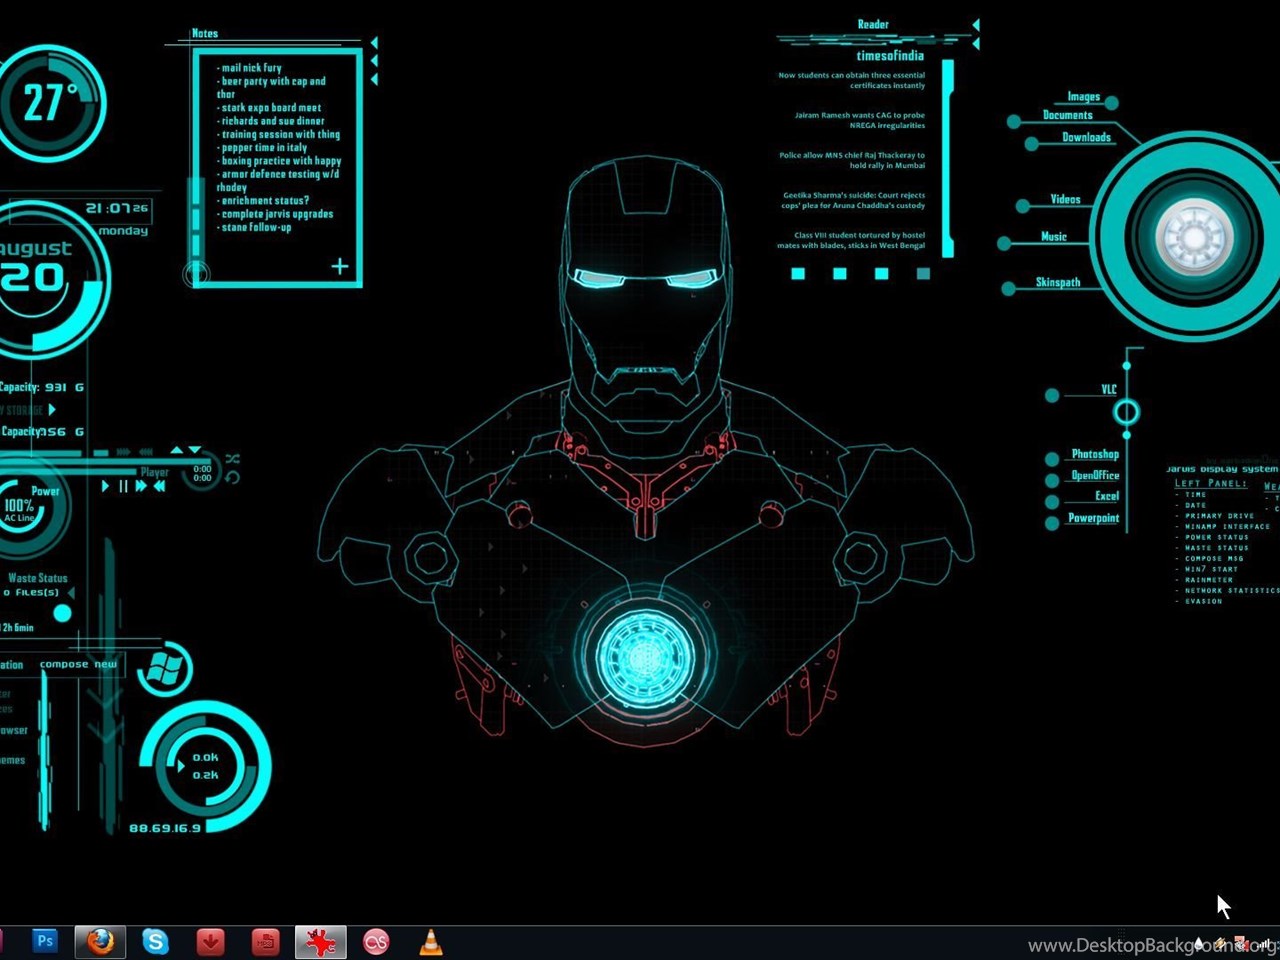This screenshot has width=1280, height=960.
Task: Launch Excel from the launcher list
Action: 1107,496
